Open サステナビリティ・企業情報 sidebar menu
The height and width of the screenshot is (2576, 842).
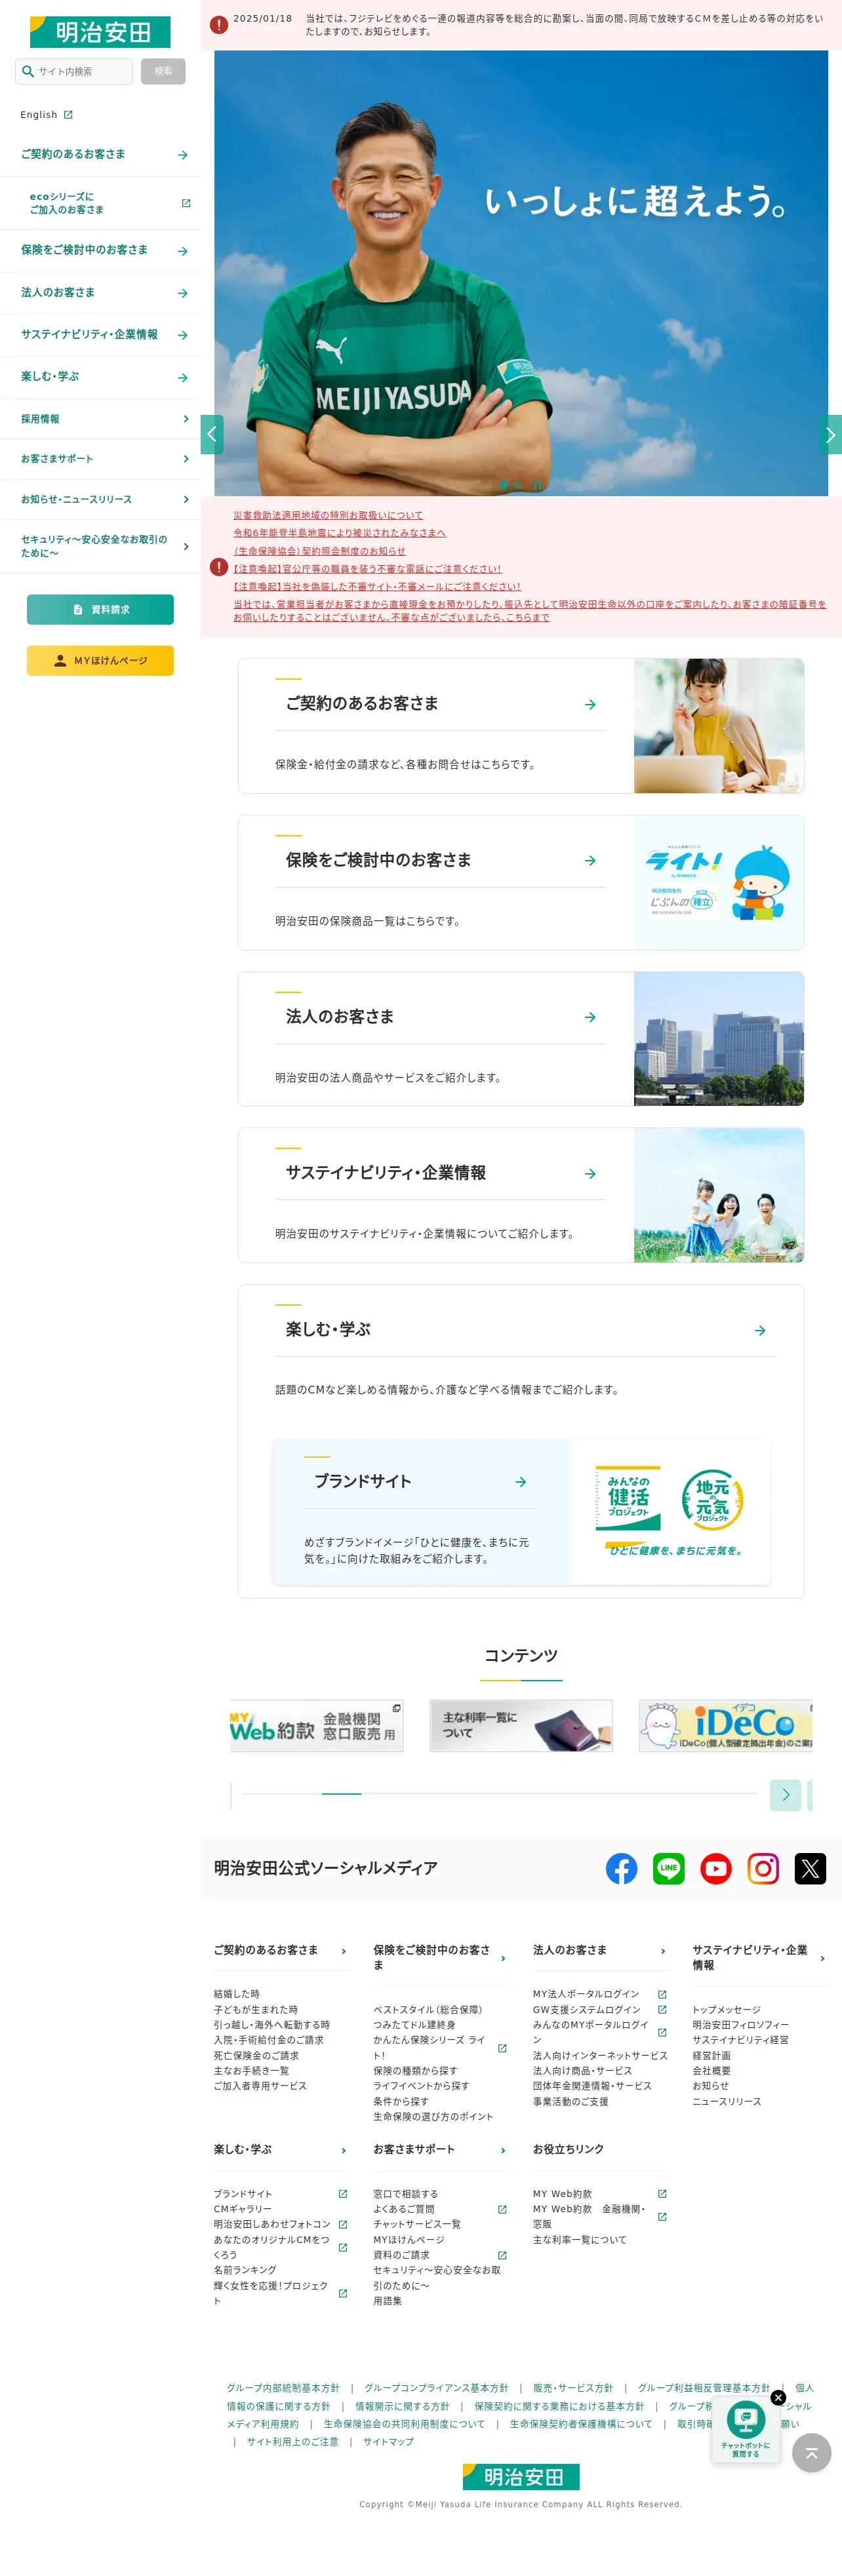tap(100, 334)
